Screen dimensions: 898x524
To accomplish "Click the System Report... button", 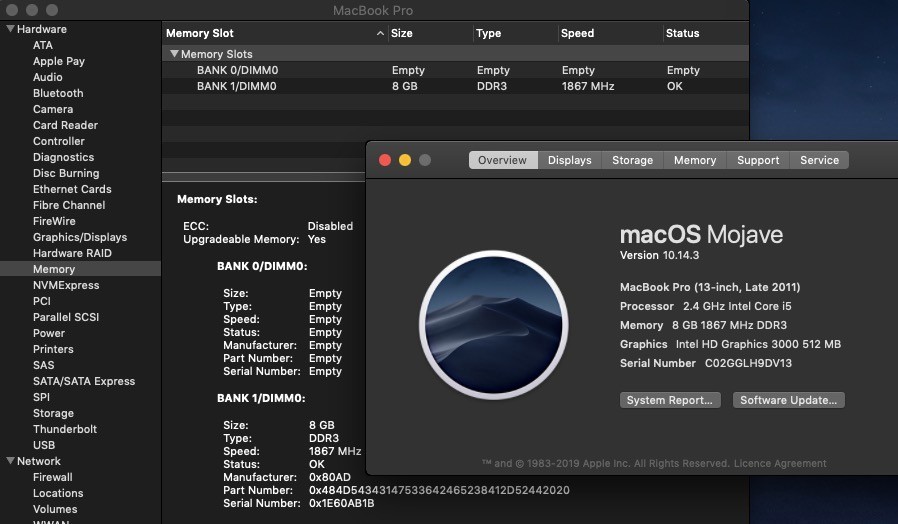I will pyautogui.click(x=669, y=400).
